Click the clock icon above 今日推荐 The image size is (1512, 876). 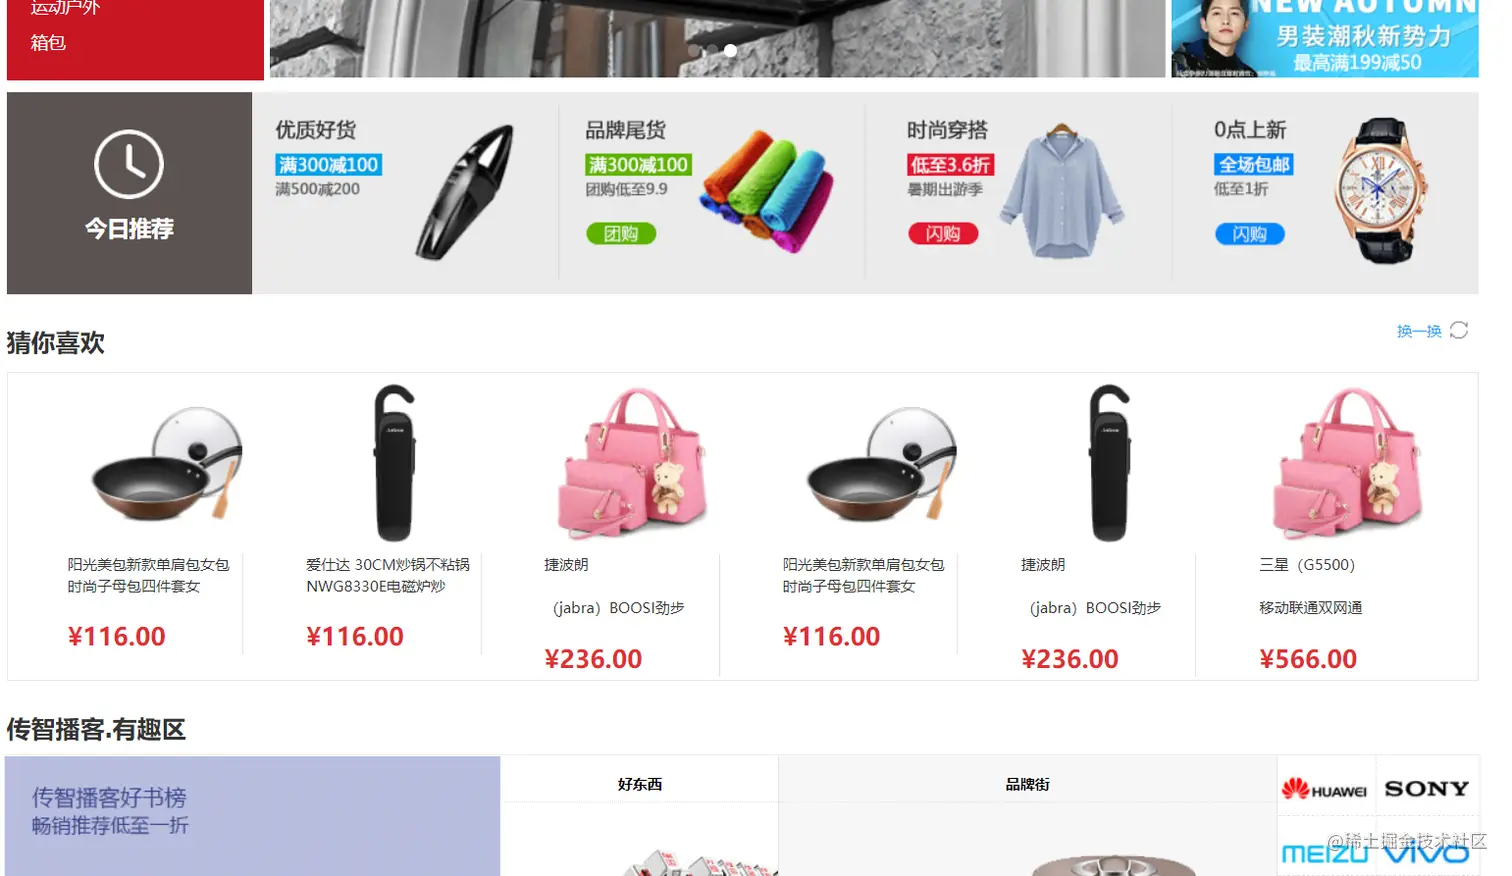click(x=129, y=164)
